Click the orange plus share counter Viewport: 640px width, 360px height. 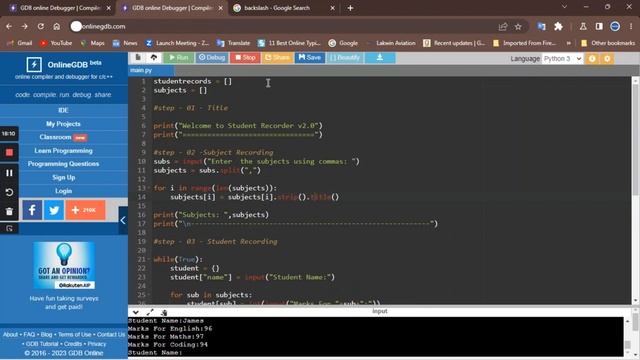click(85, 210)
